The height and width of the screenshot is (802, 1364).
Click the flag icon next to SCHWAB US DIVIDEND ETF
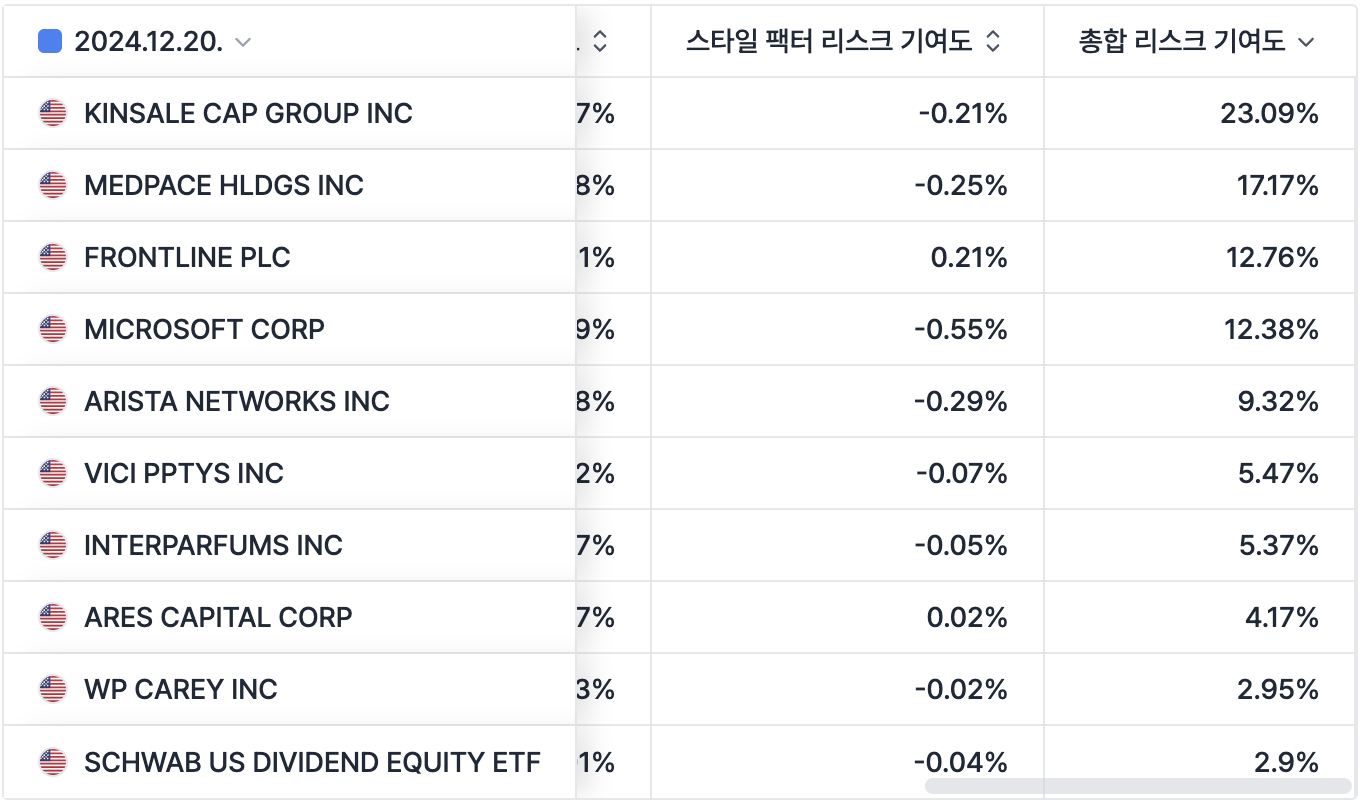tap(52, 762)
